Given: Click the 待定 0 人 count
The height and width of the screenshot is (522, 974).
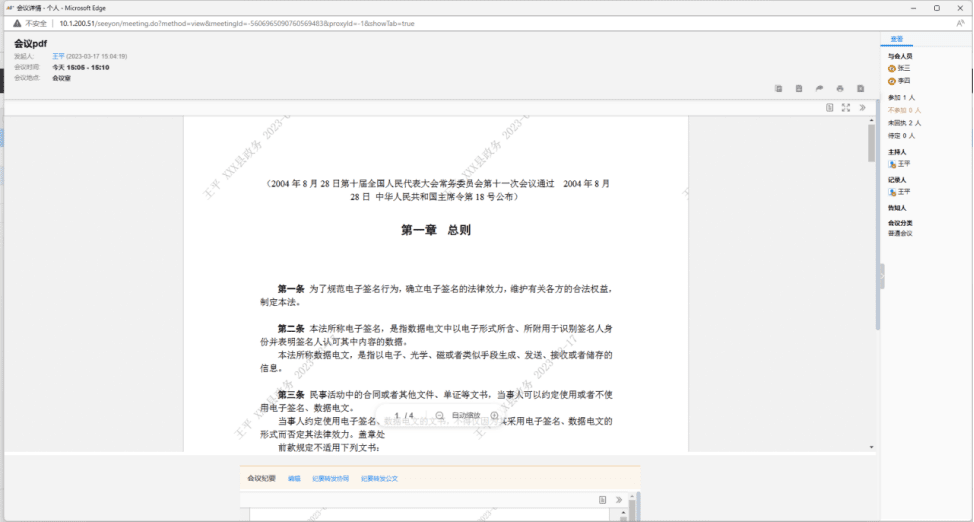Looking at the screenshot, I should [x=901, y=135].
